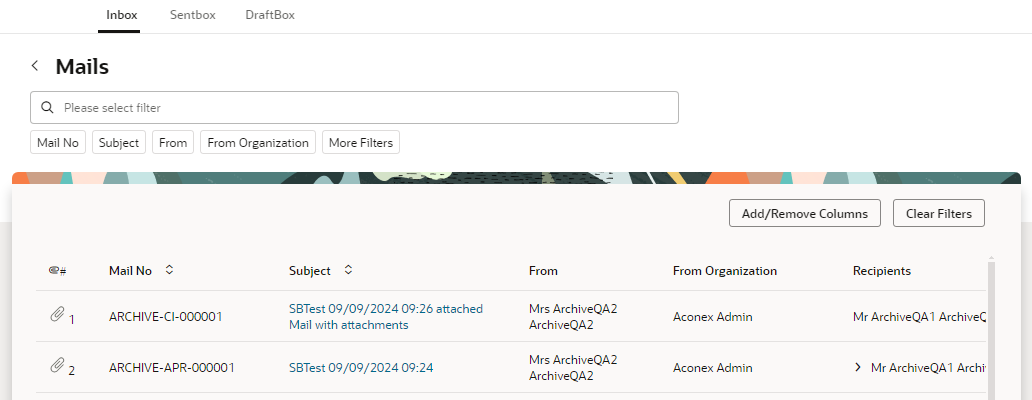Screen dimensions: 1032x400
Task: Click the Clear Filters button
Action: [939, 213]
